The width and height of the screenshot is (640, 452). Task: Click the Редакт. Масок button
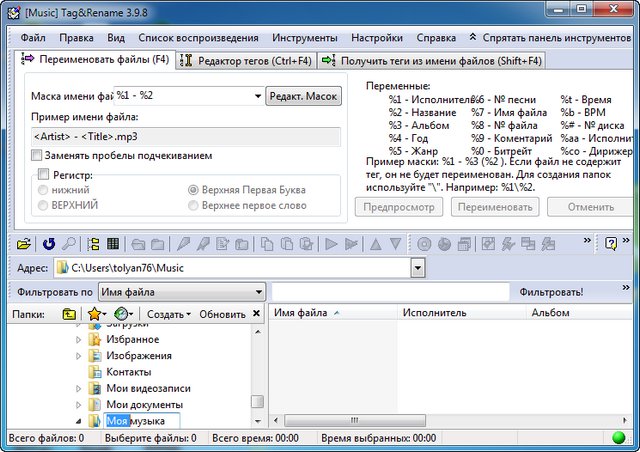tap(304, 96)
